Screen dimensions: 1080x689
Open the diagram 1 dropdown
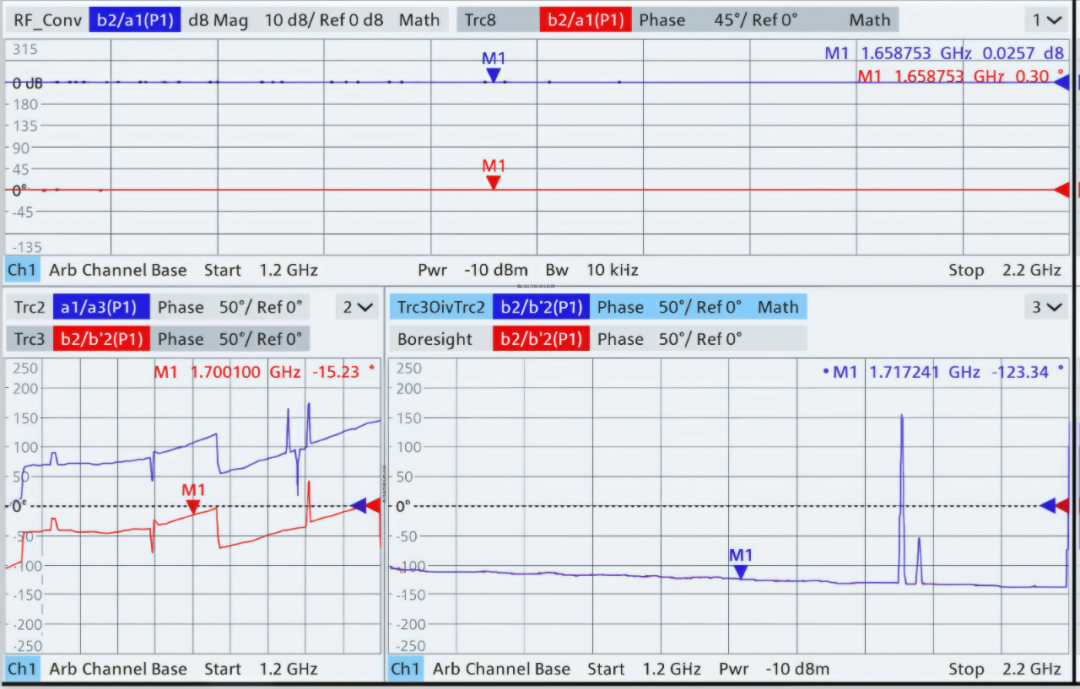click(1046, 20)
